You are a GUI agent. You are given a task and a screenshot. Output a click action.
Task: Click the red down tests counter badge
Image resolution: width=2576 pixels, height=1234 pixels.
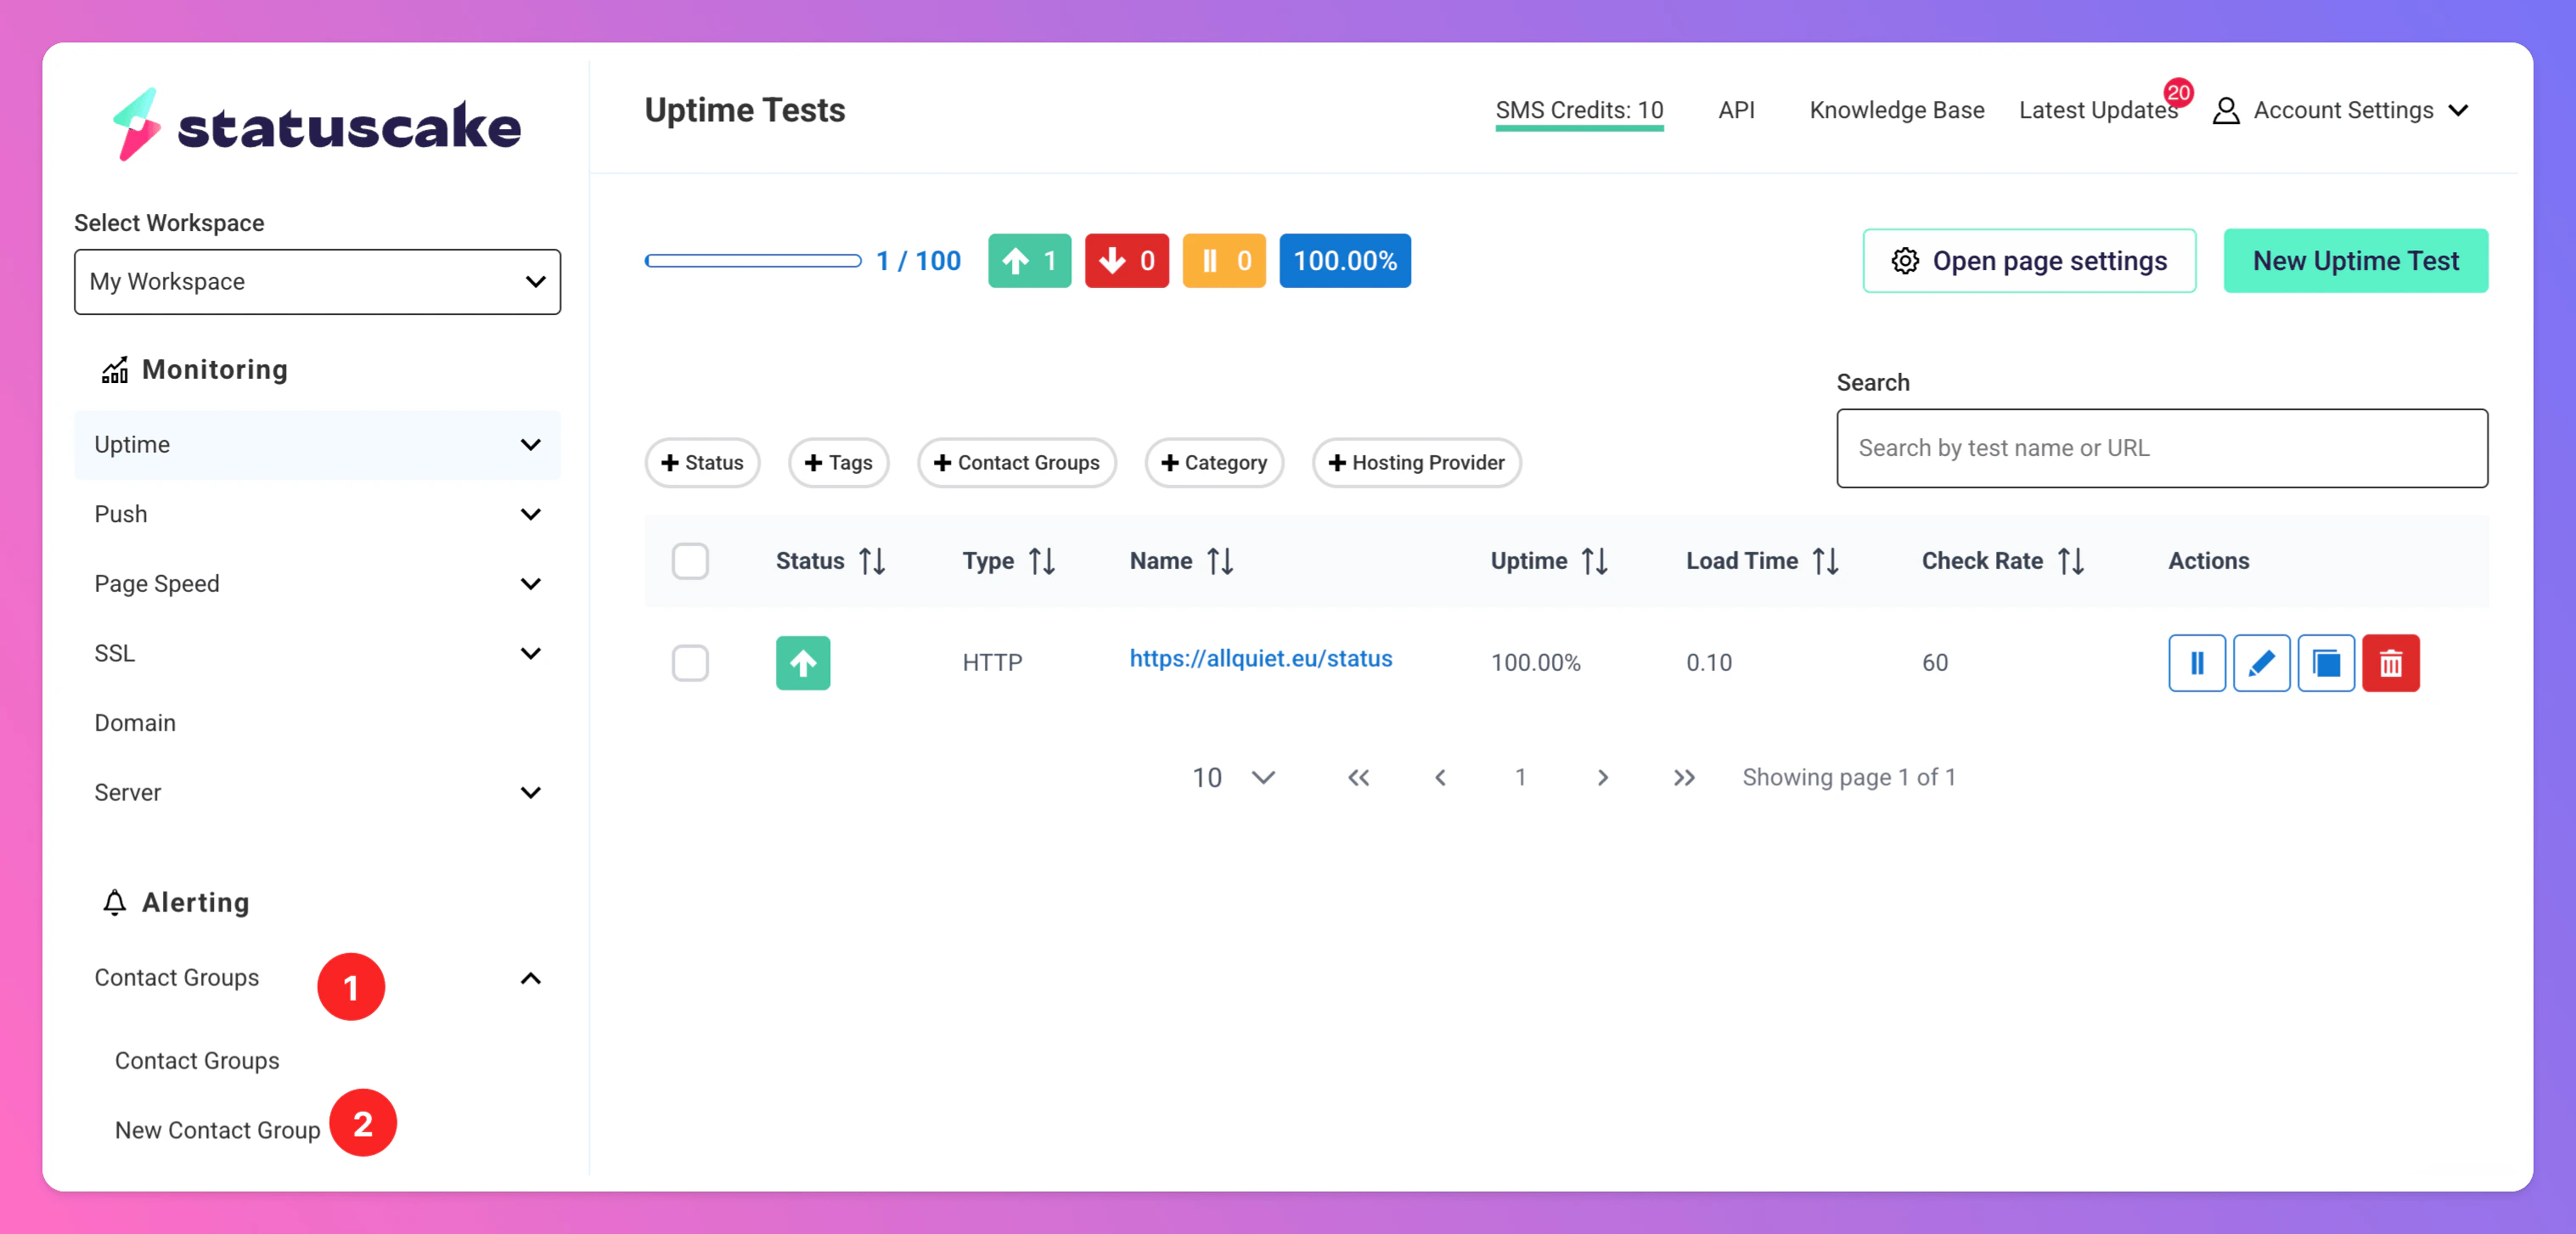click(1126, 261)
